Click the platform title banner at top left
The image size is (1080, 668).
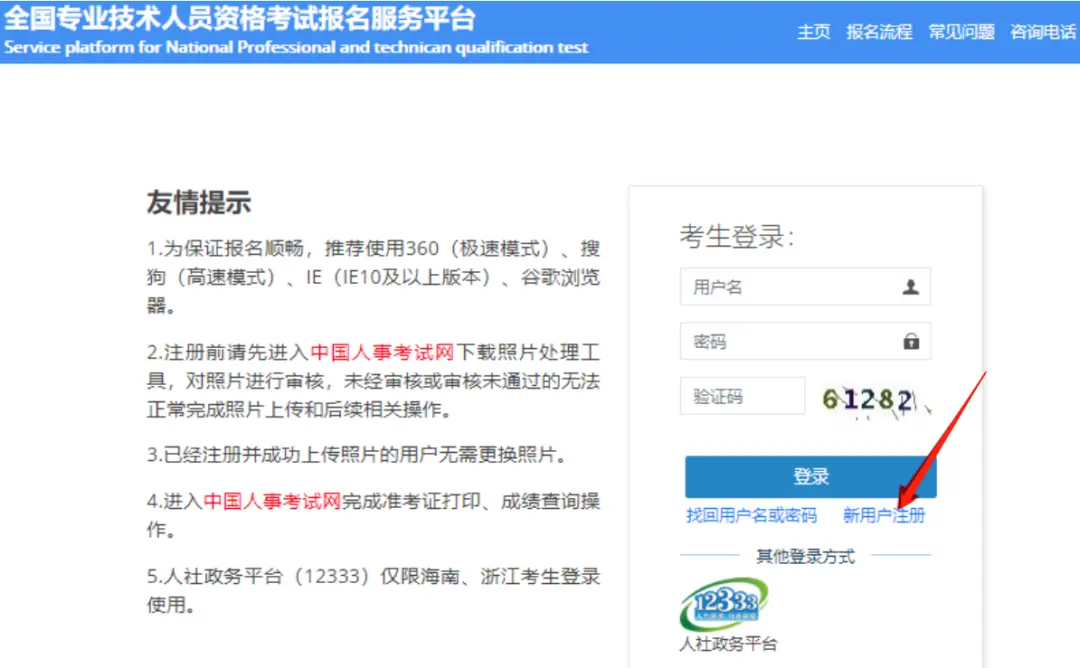click(240, 18)
